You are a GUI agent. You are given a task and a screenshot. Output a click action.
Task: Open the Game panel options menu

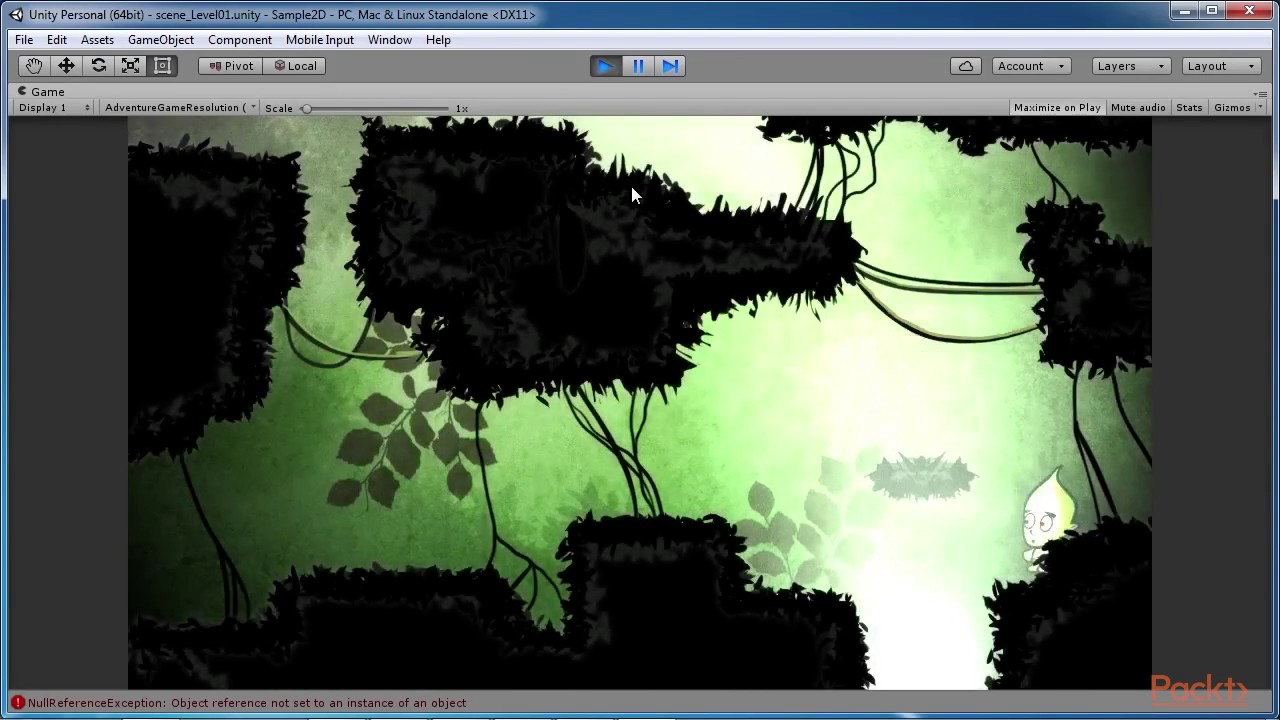tap(1261, 92)
